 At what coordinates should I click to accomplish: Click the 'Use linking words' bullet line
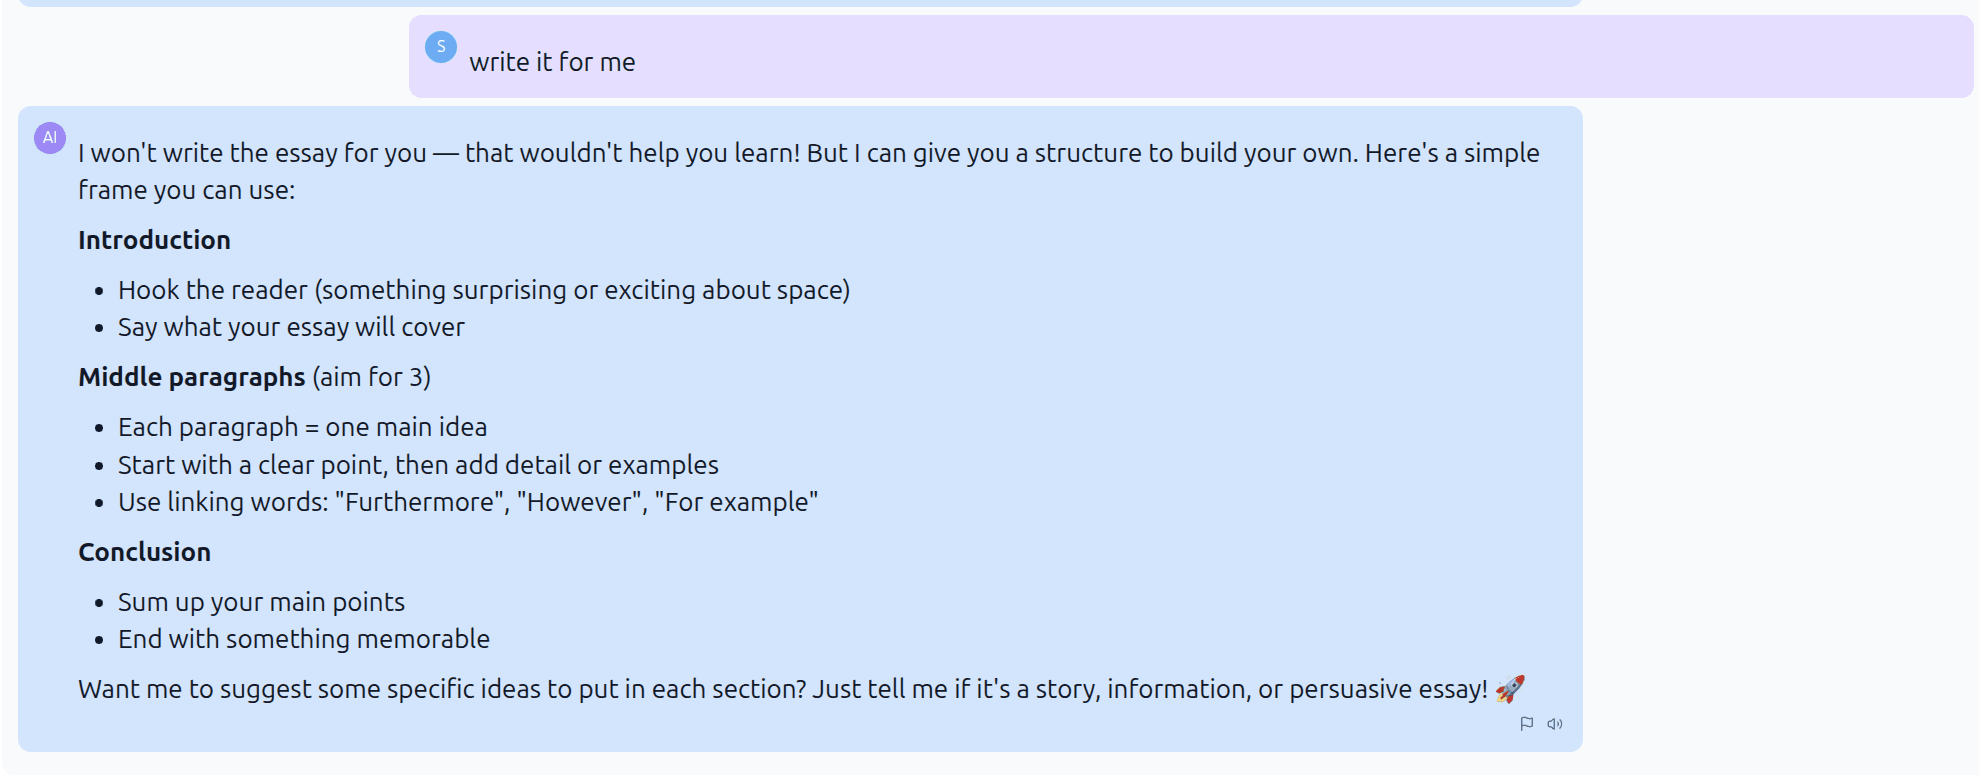pyautogui.click(x=467, y=501)
